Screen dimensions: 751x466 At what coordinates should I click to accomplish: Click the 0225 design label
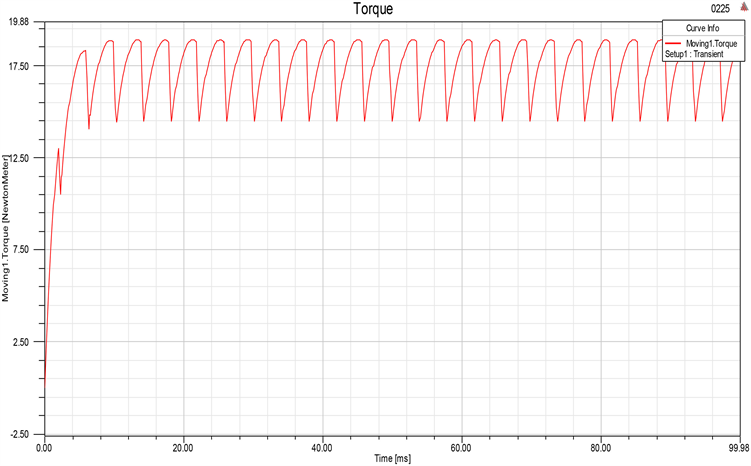tap(719, 7)
